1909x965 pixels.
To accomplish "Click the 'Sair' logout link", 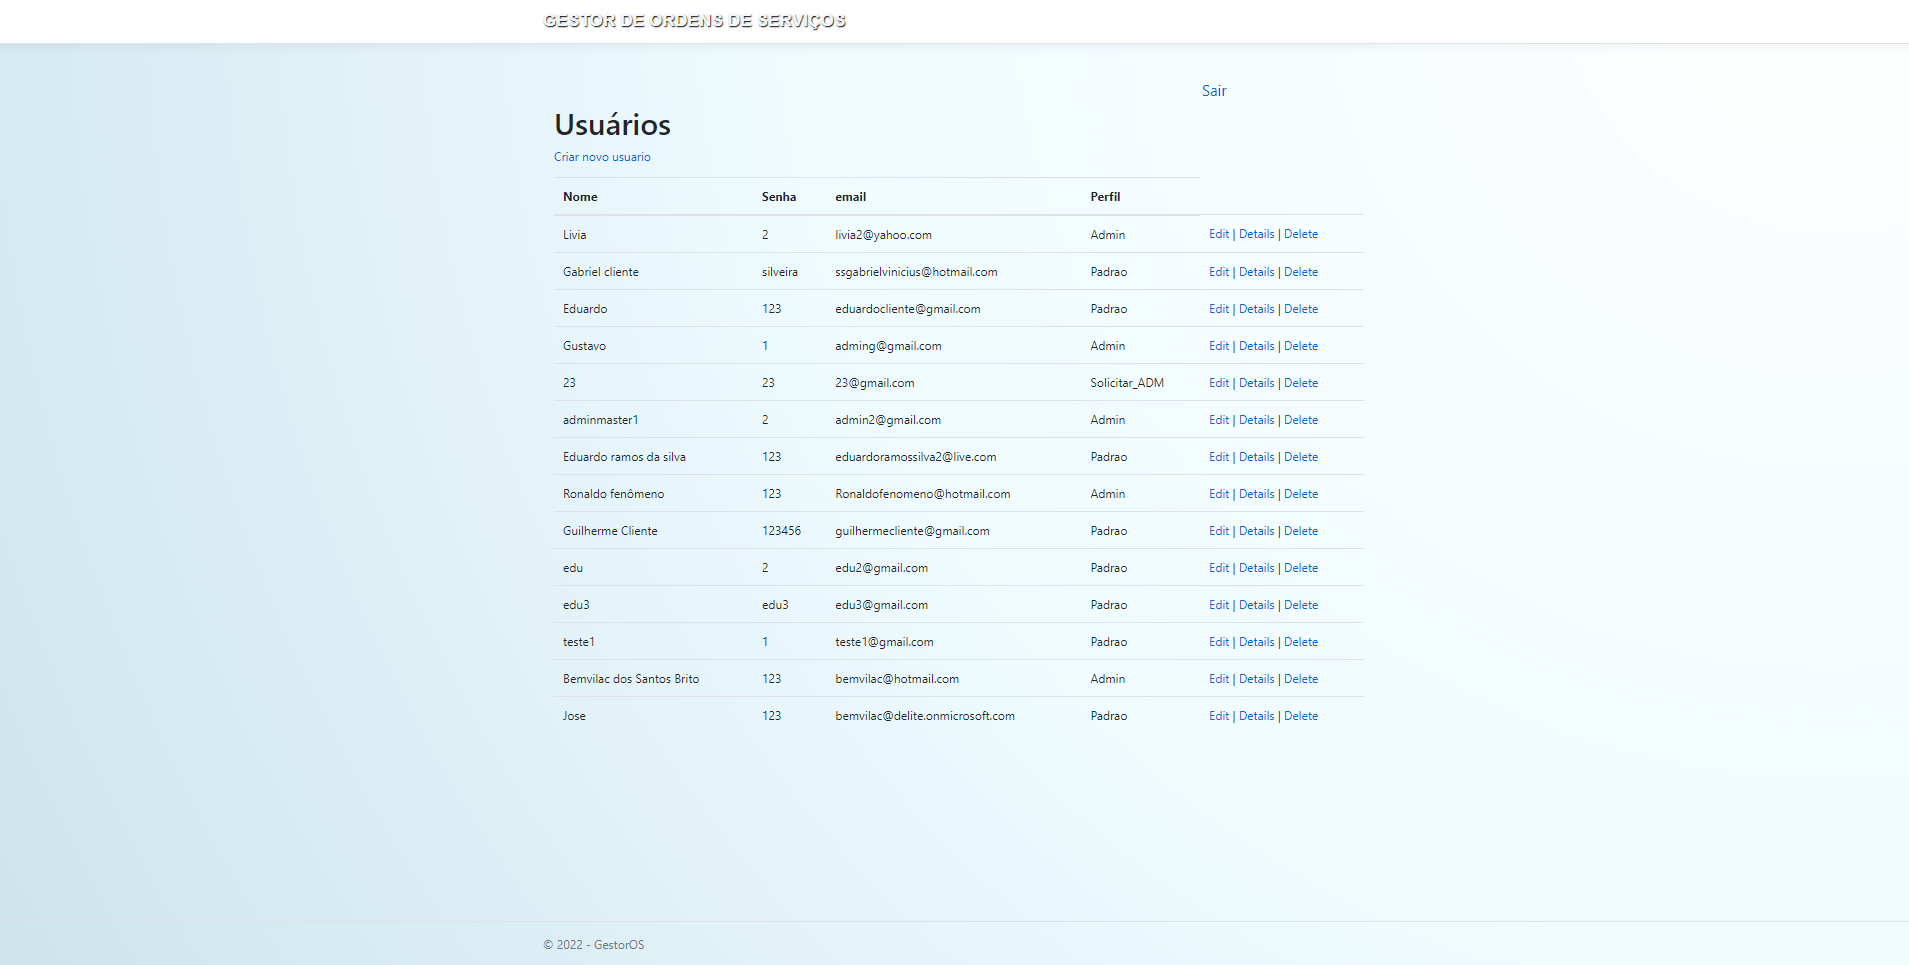I will tap(1213, 90).
